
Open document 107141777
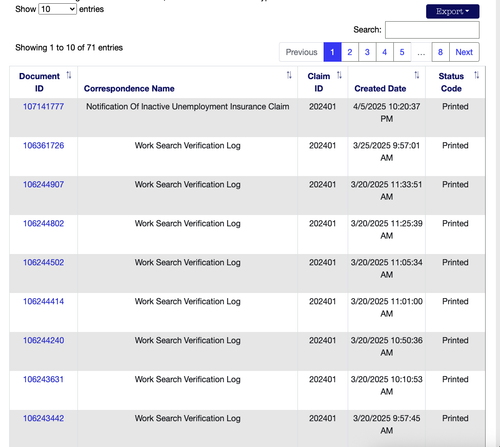click(43, 107)
